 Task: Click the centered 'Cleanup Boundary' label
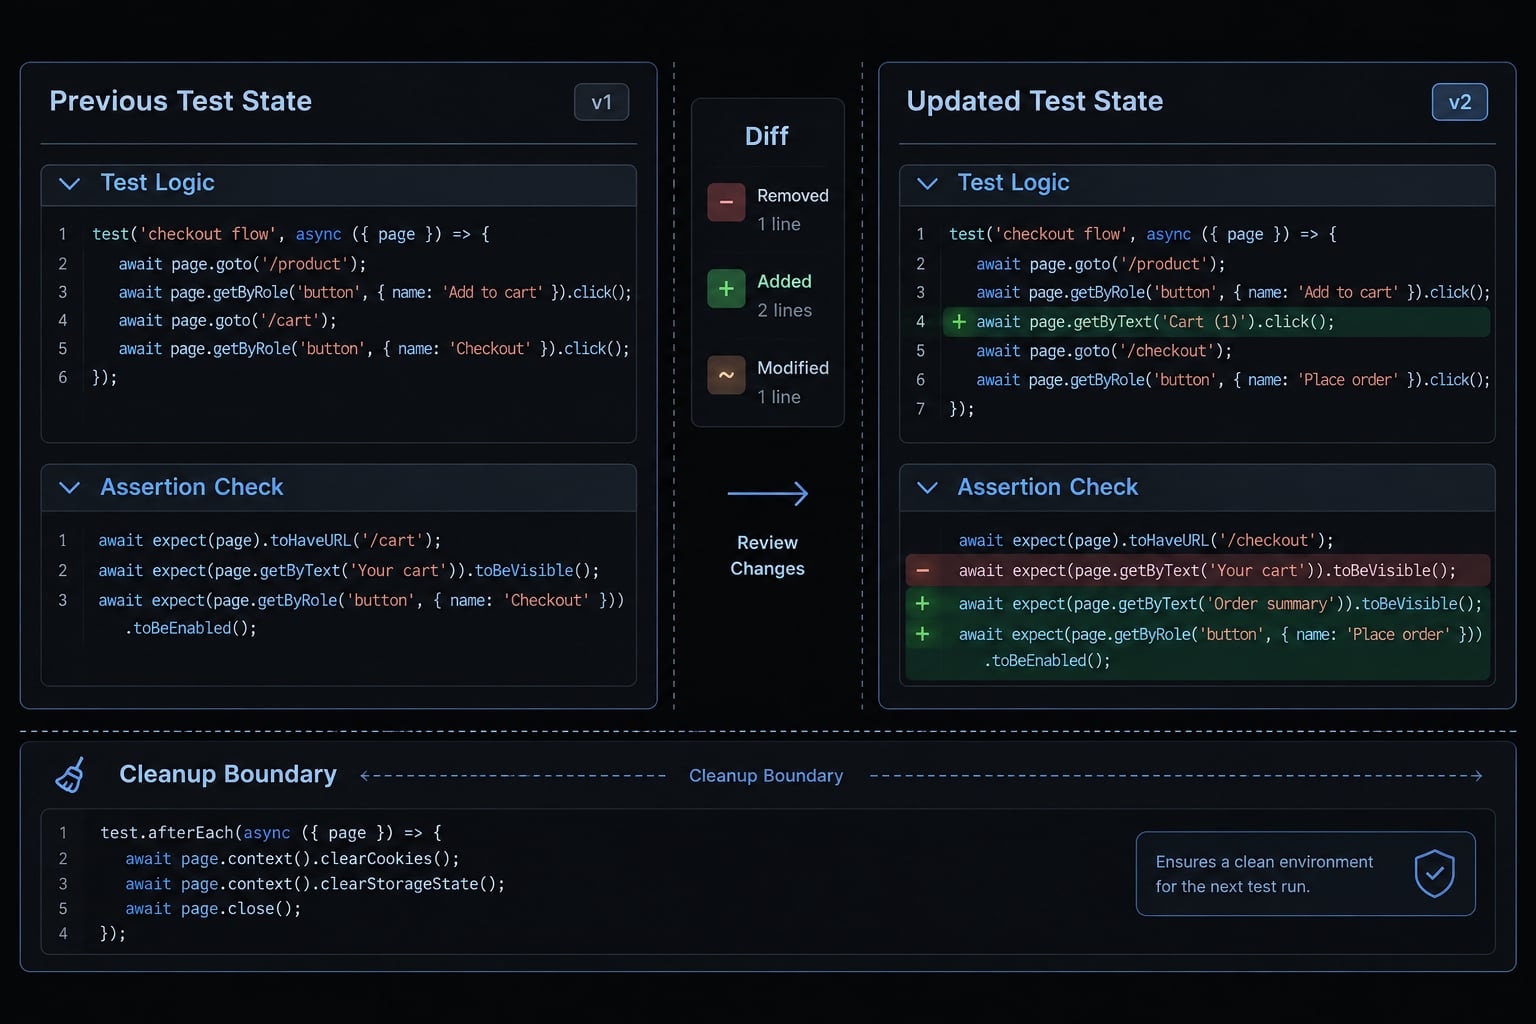(766, 775)
